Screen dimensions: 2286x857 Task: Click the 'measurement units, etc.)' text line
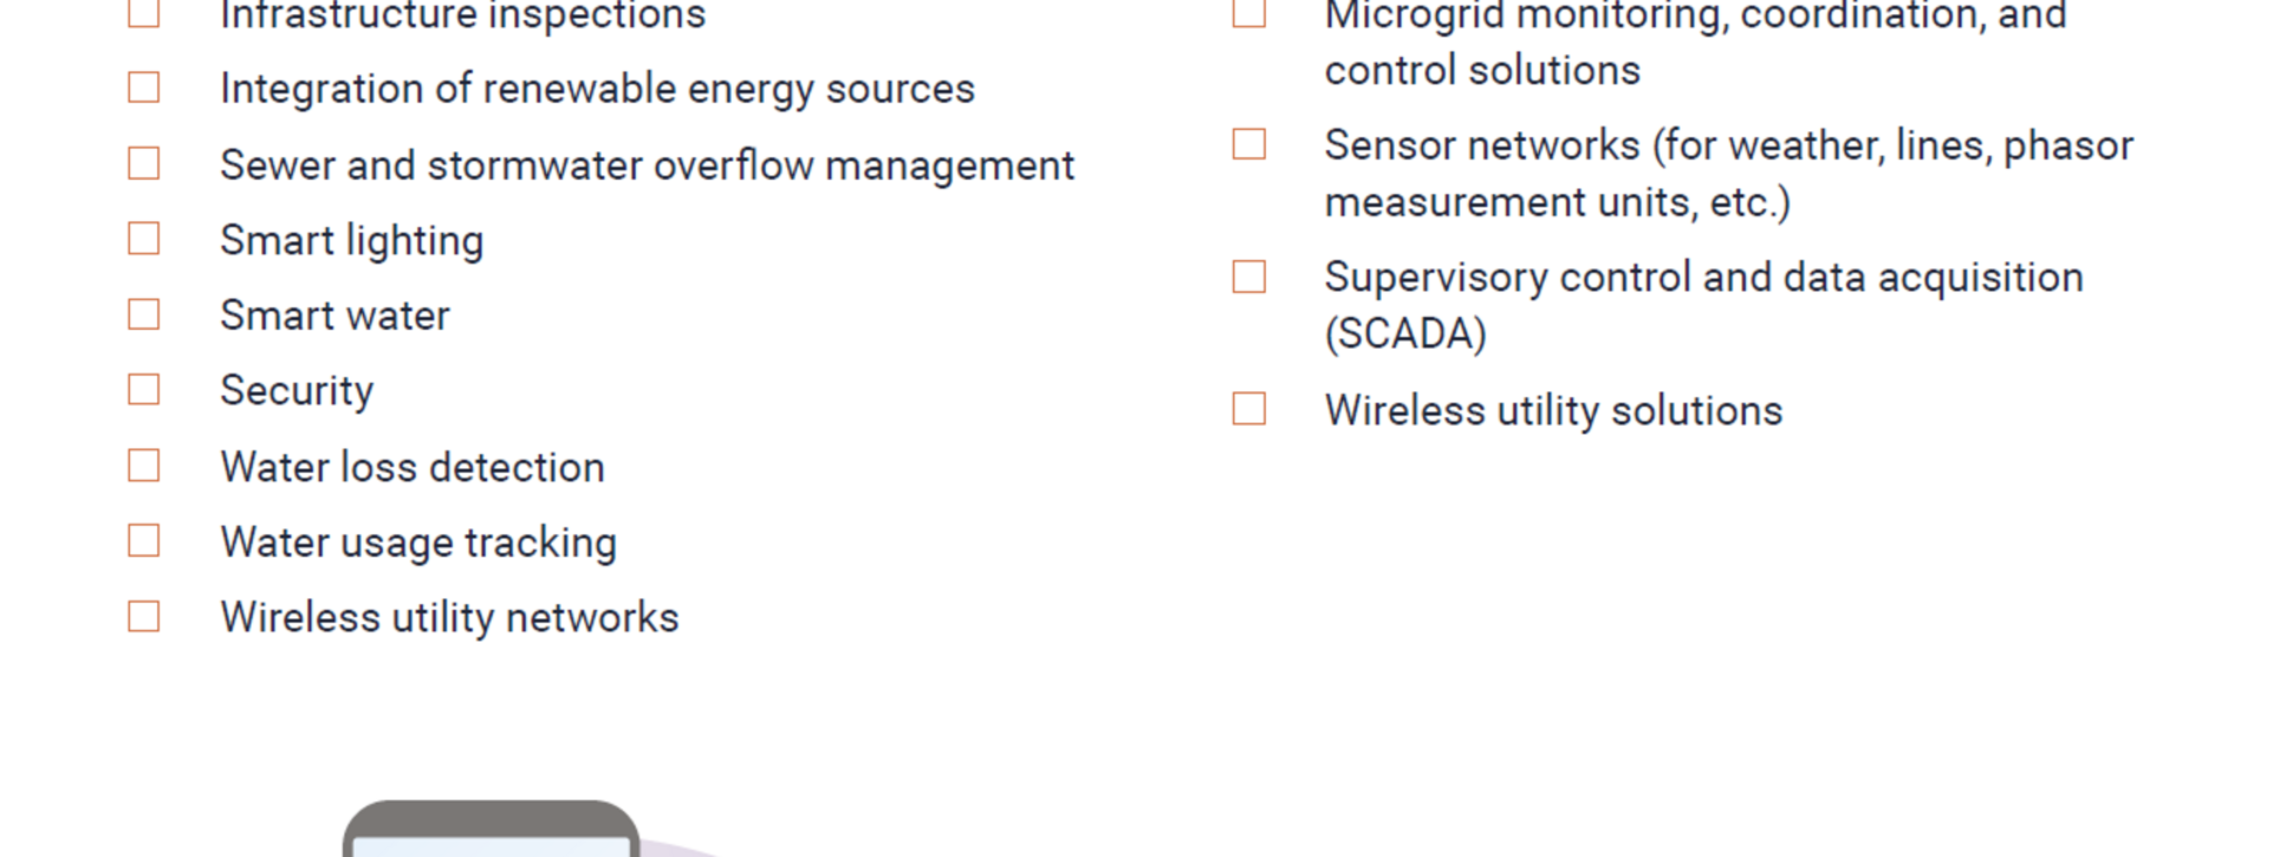(x=1557, y=202)
